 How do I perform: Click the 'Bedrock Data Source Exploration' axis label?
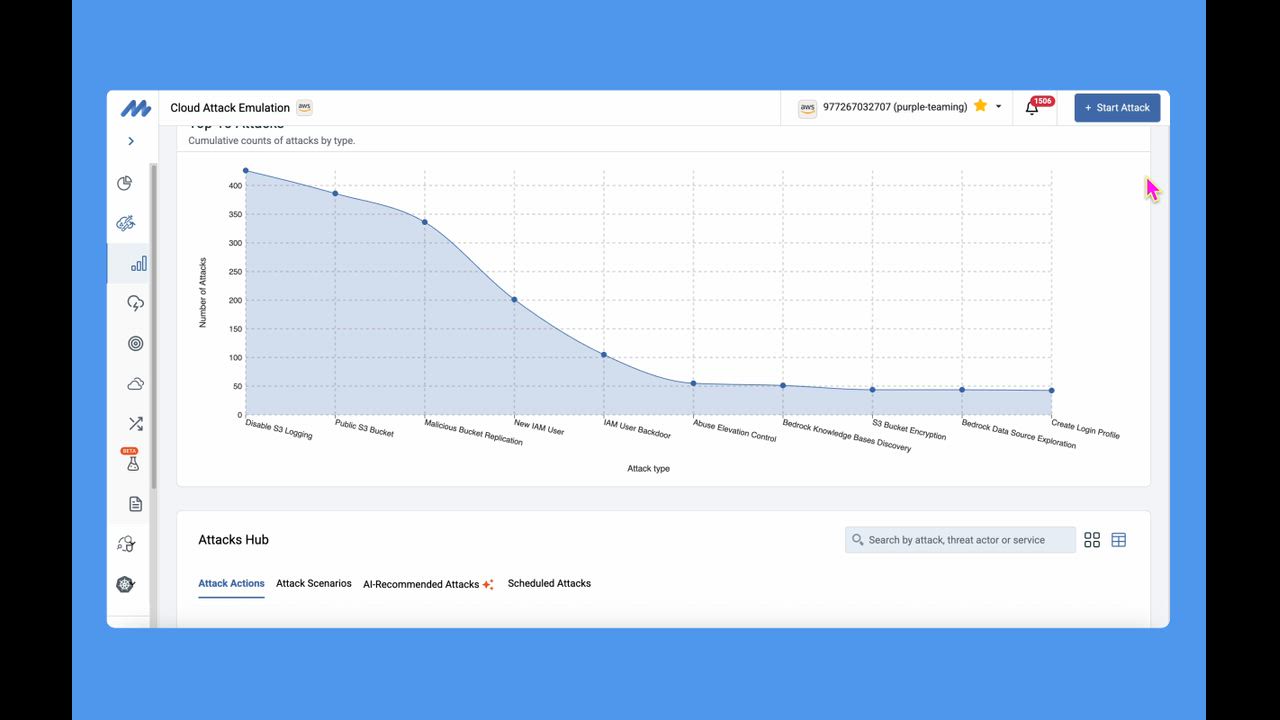point(1019,434)
